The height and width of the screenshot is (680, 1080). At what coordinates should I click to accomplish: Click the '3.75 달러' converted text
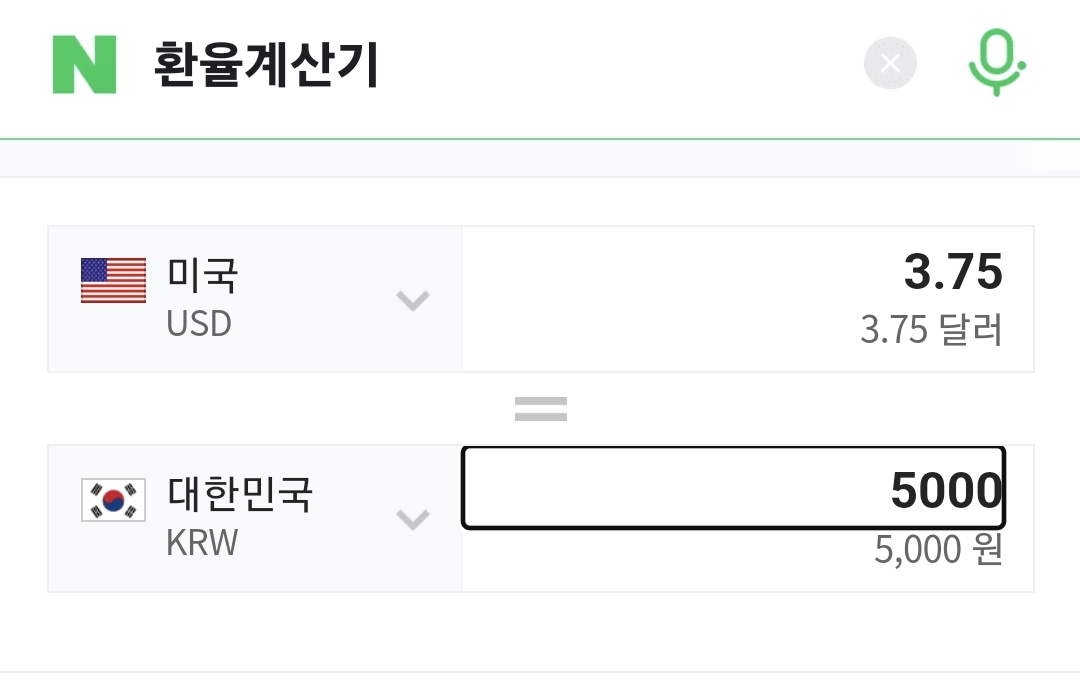tap(931, 330)
